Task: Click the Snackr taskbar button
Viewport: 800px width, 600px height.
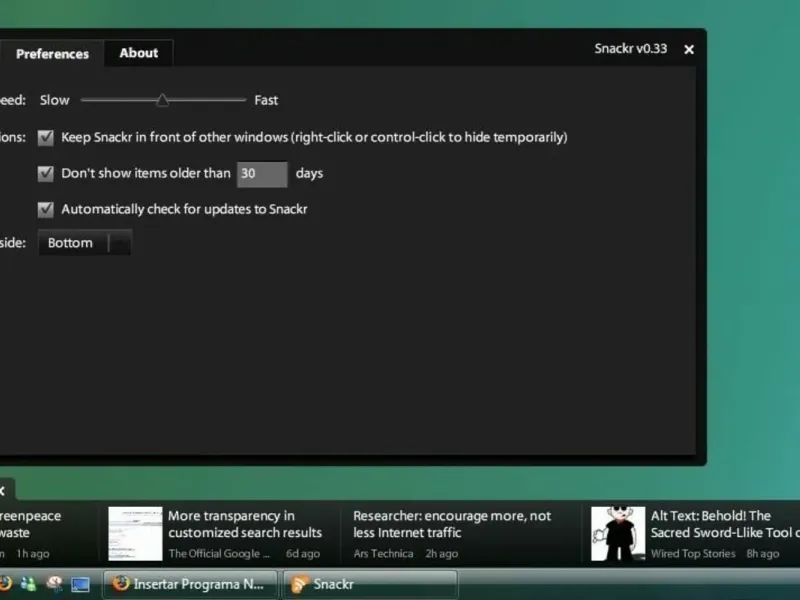Action: [370, 584]
